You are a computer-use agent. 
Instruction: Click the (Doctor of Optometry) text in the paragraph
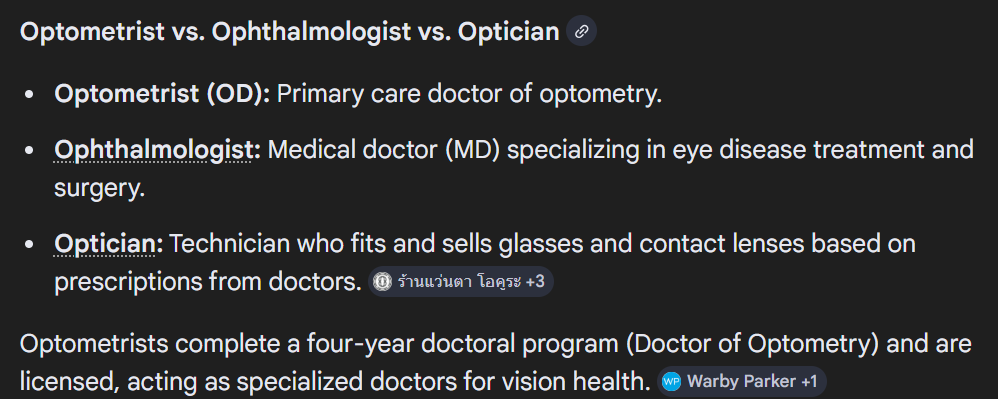coord(752,344)
